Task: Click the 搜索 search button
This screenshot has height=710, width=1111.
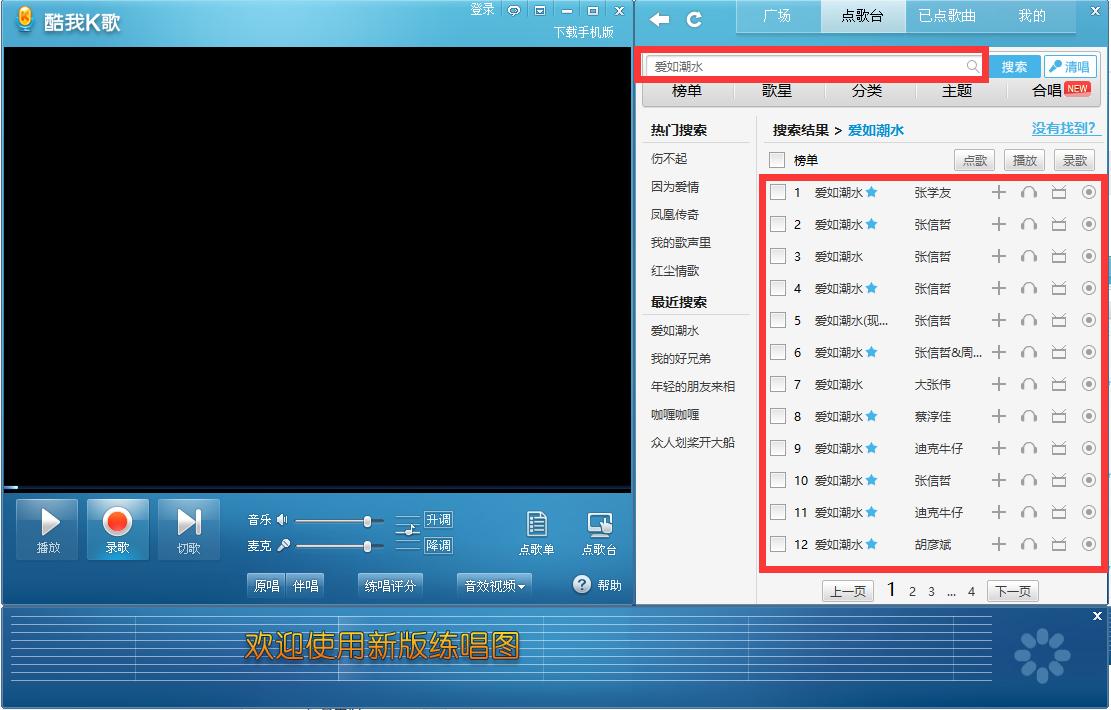Action: click(1015, 66)
